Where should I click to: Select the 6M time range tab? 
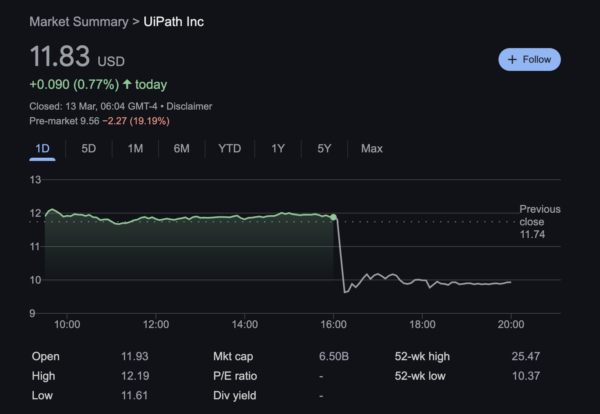(x=181, y=149)
